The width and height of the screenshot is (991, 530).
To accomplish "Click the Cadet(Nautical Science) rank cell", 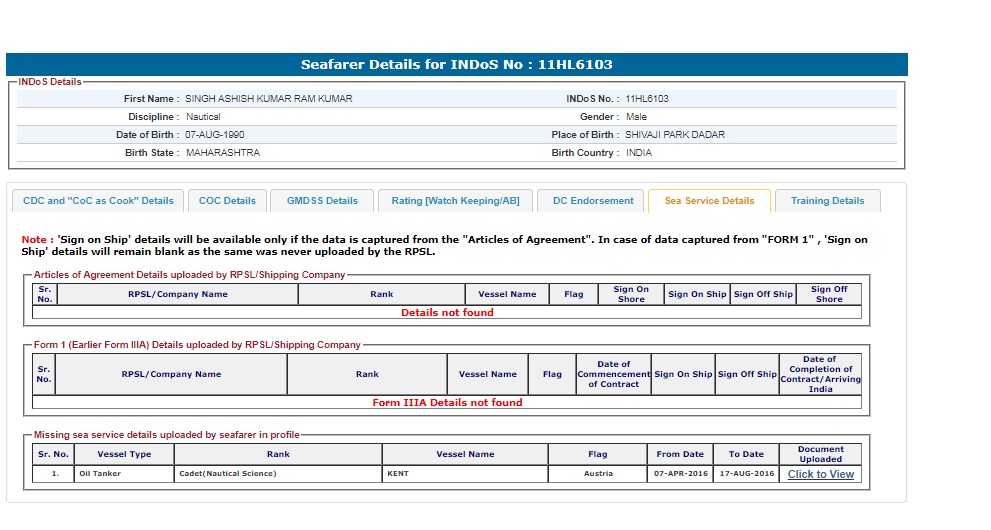I will (227, 474).
